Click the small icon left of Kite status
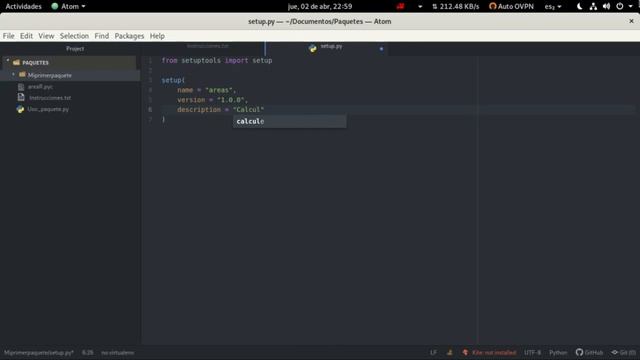The height and width of the screenshot is (360, 640). (450, 353)
